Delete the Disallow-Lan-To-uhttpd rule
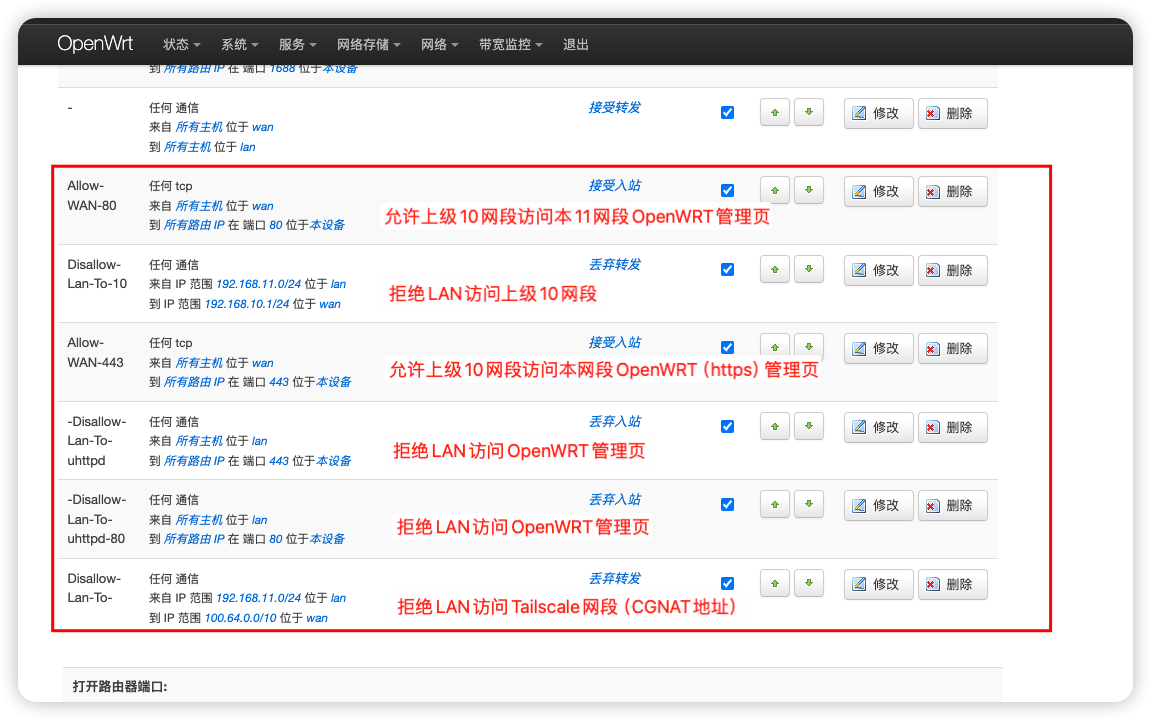Screen dimensions: 1151x720 point(952,427)
